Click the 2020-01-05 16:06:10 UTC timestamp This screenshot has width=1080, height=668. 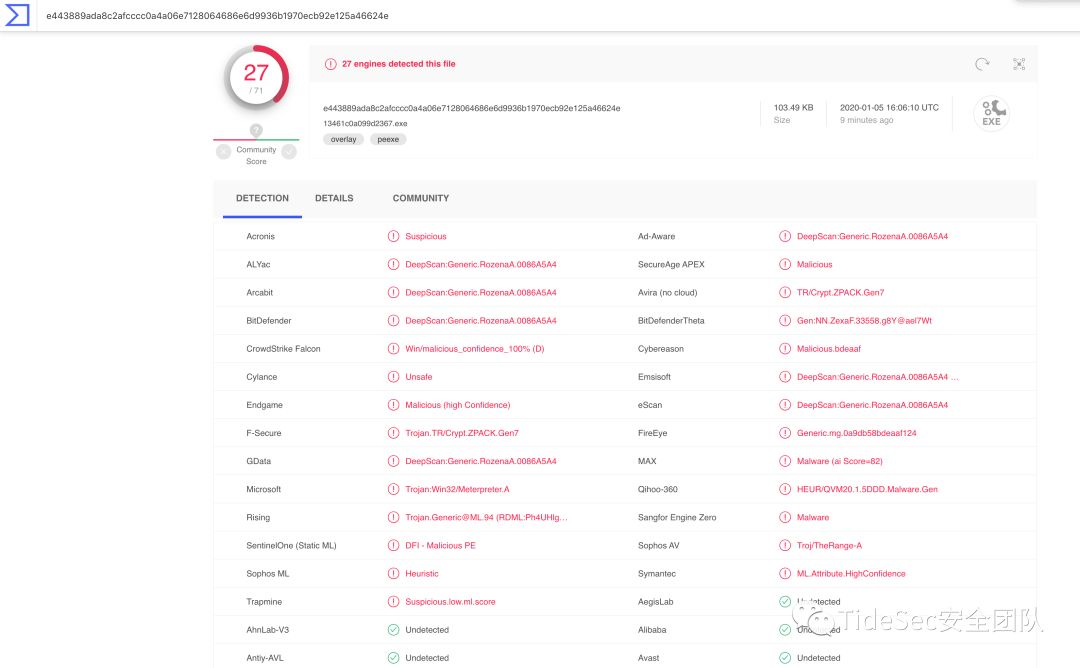pyautogui.click(x=889, y=108)
